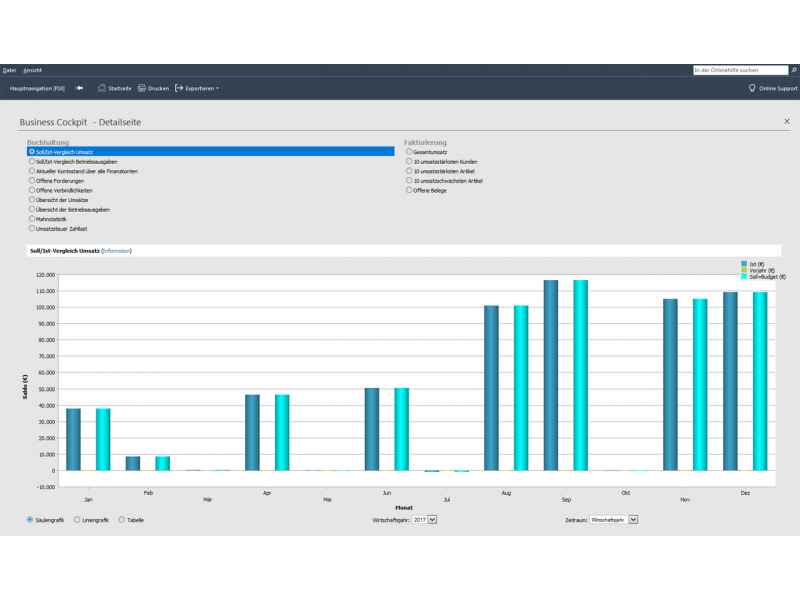800x600 pixels.
Task: Switch chart view to Liniengrafik
Action: point(78,520)
